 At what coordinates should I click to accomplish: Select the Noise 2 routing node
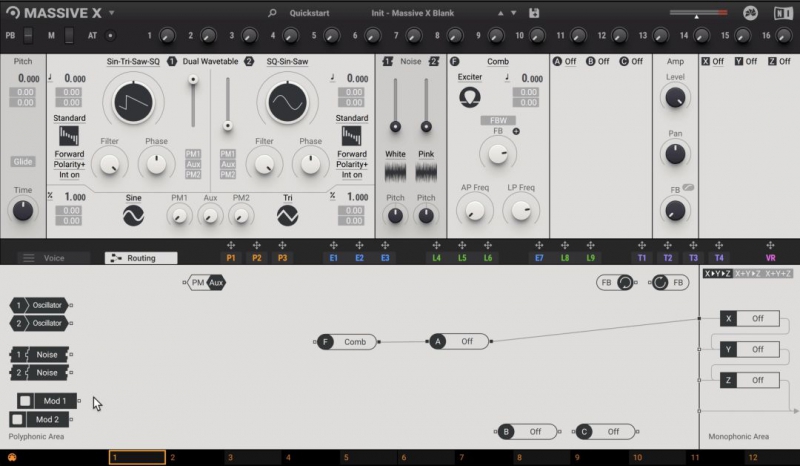[x=39, y=373]
